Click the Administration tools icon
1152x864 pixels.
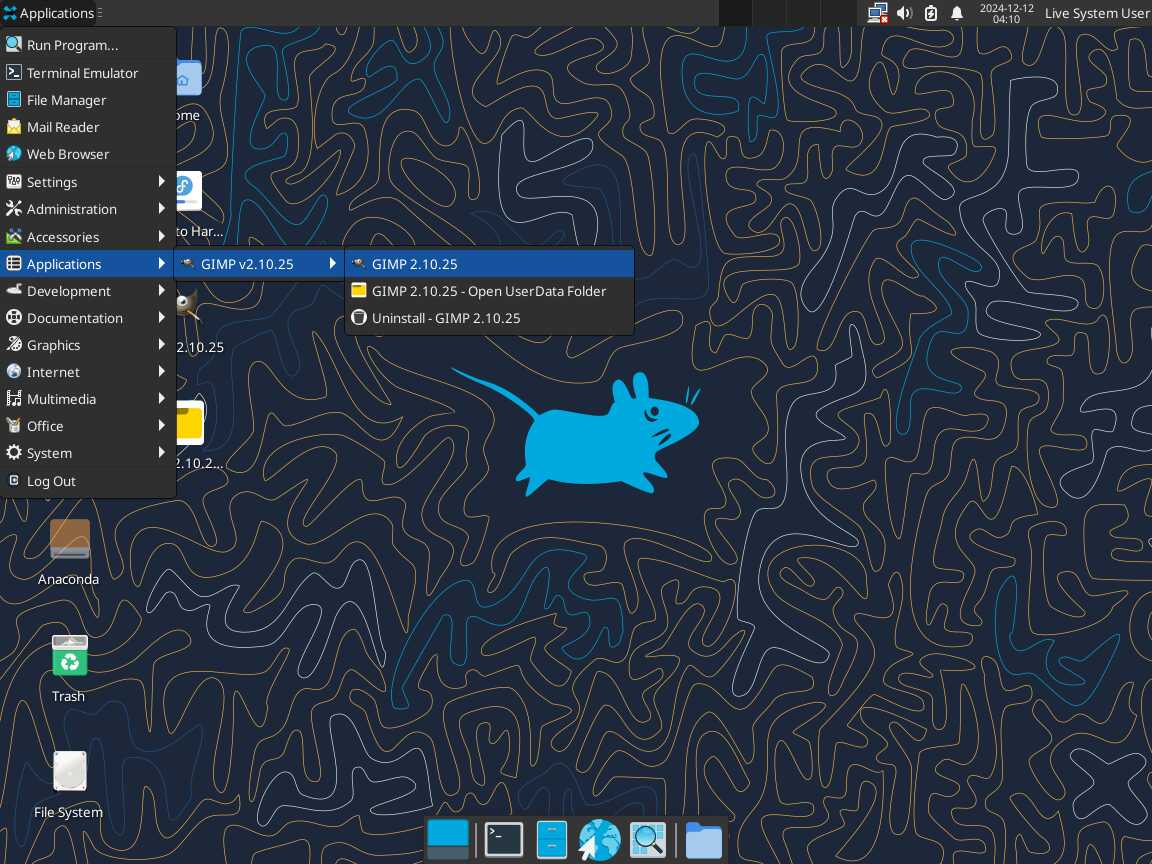(x=13, y=209)
